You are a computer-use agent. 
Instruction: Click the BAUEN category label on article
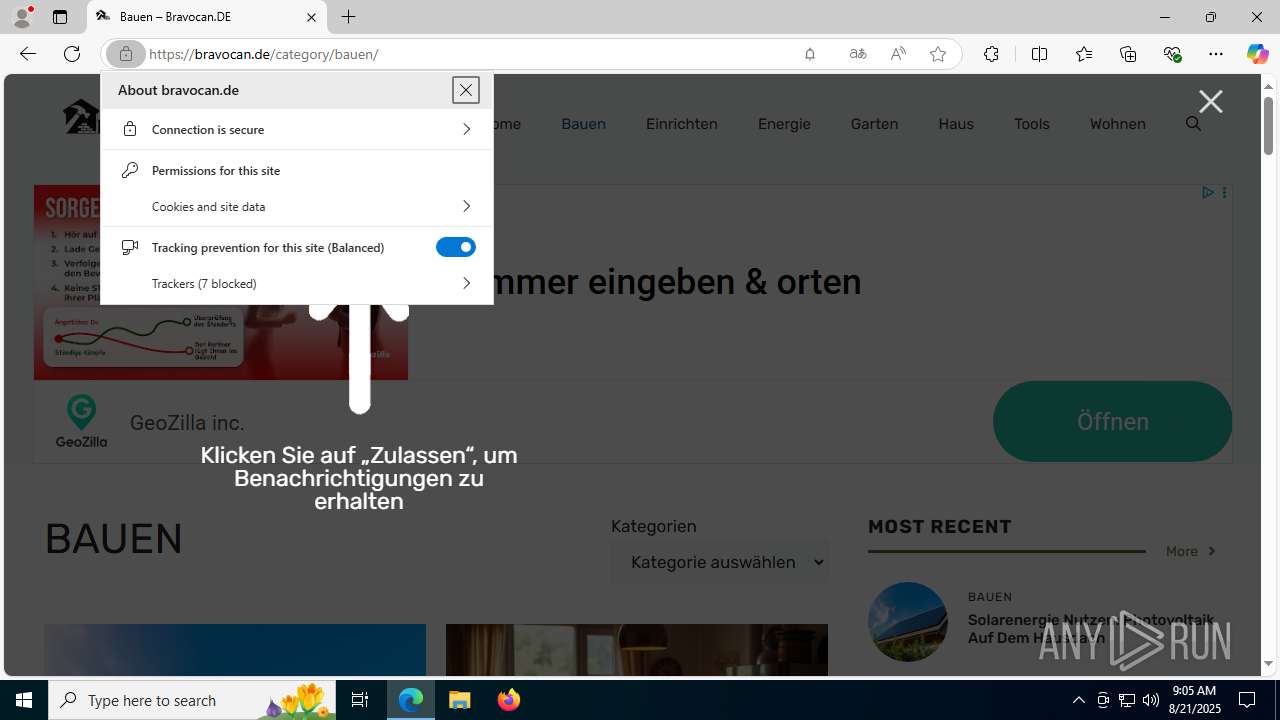[990, 597]
